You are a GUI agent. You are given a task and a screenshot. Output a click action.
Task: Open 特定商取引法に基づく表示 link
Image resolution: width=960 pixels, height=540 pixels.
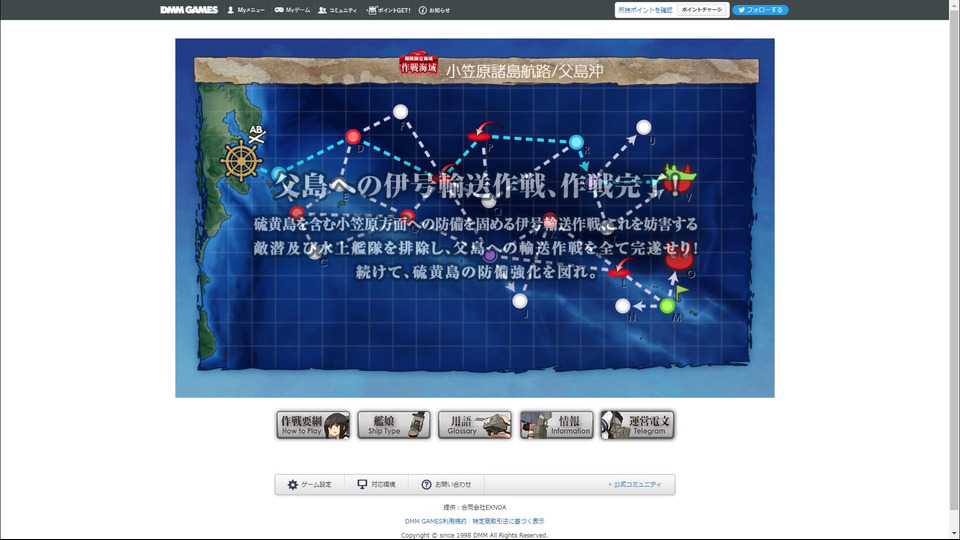tap(508, 521)
